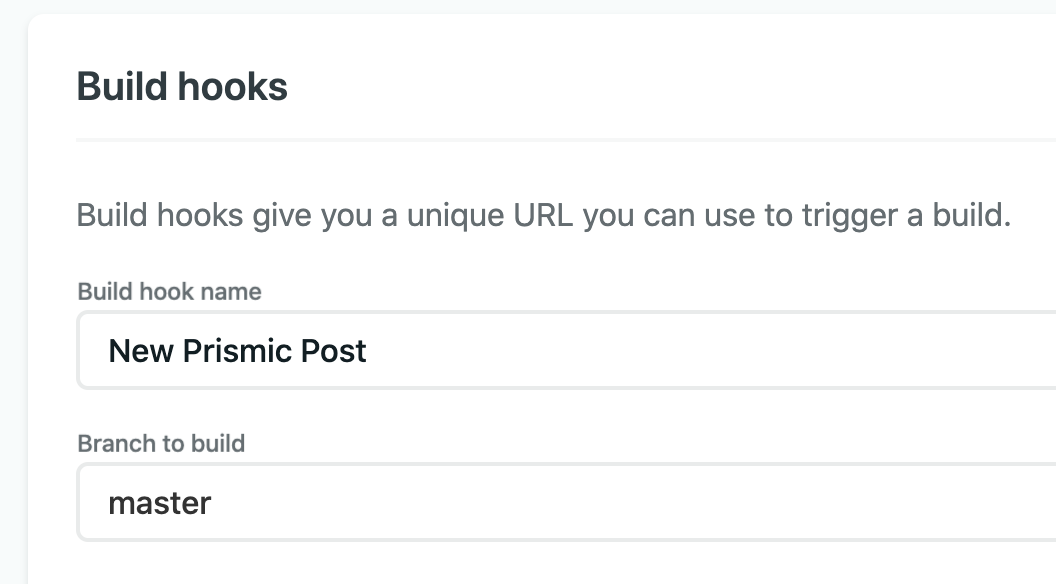Click empty space after "New Prismic Post"
The image size is (1056, 584).
click(700, 351)
